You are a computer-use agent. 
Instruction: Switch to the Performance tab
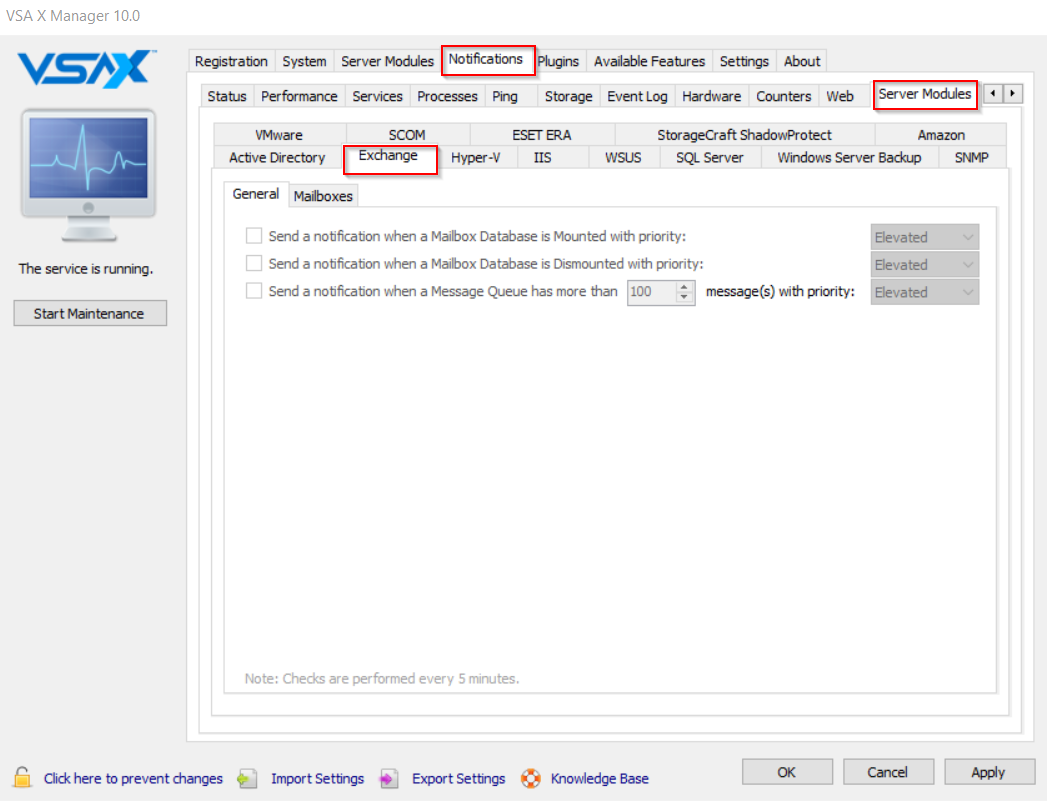click(299, 96)
